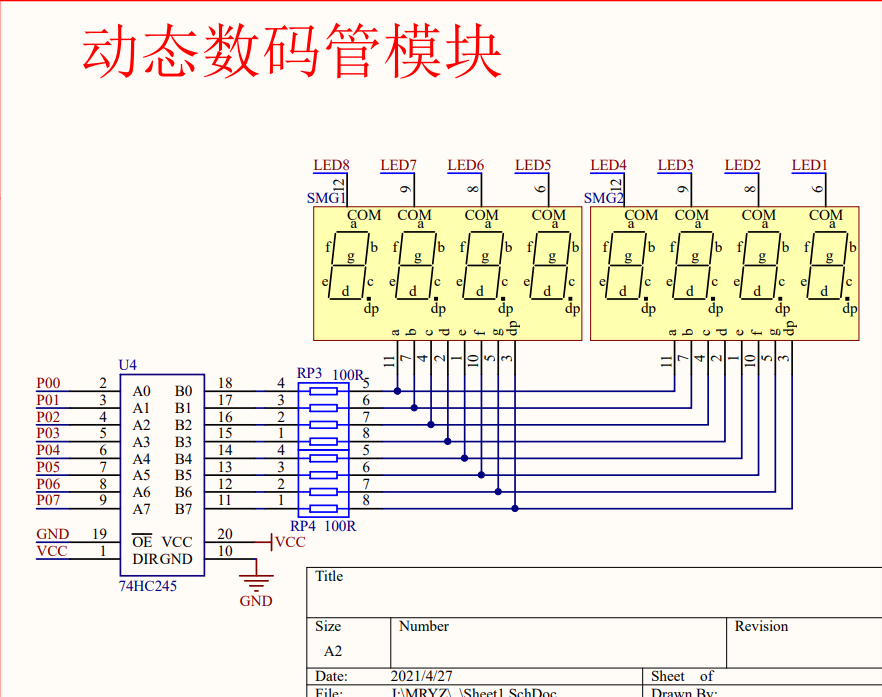Click the LED1 net label
The height and width of the screenshot is (697, 882).
point(809,165)
